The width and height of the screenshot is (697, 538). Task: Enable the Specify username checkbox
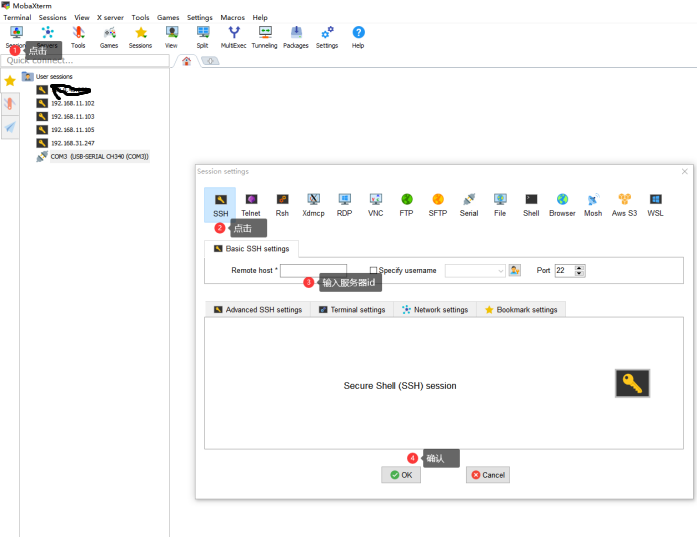pos(373,270)
